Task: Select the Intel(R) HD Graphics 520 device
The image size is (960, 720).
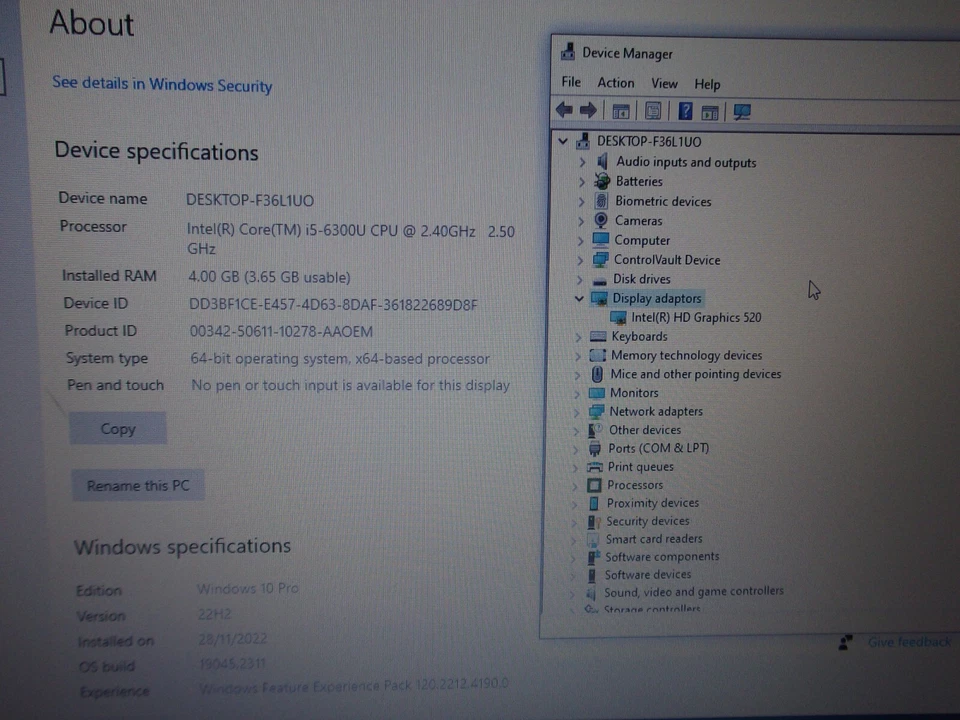Action: coord(696,317)
